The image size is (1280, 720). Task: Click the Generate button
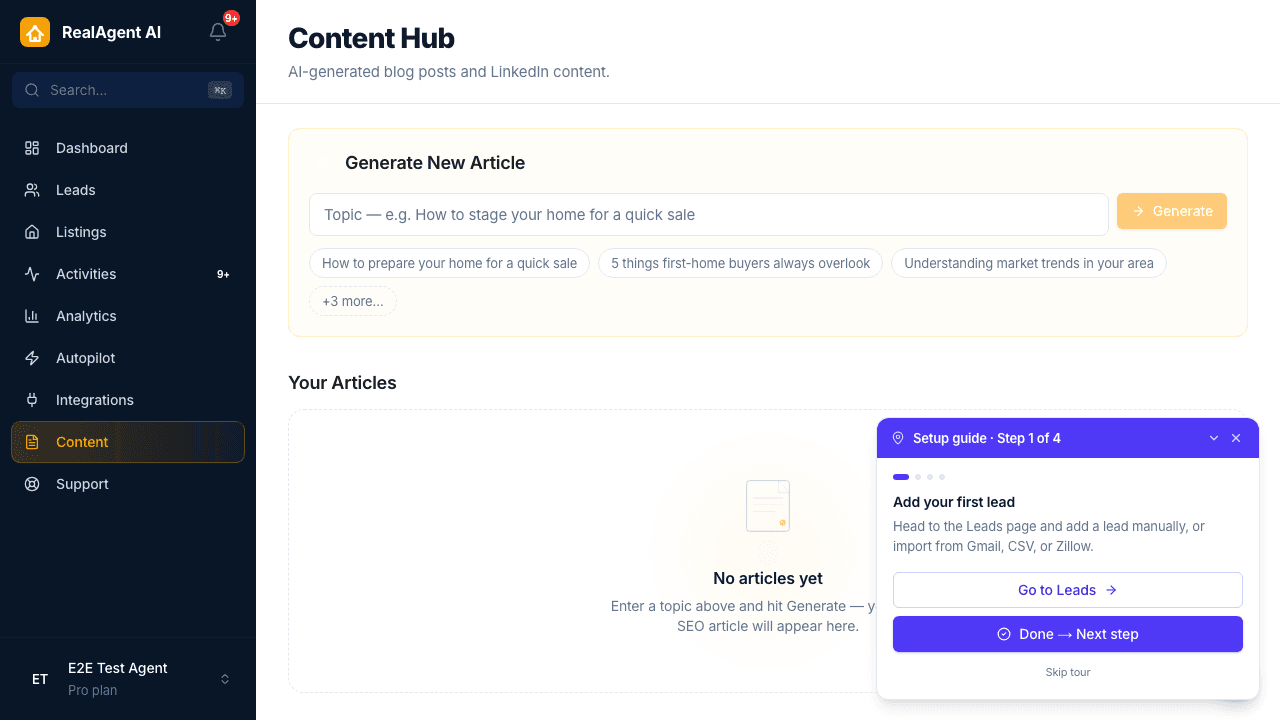click(x=1172, y=211)
